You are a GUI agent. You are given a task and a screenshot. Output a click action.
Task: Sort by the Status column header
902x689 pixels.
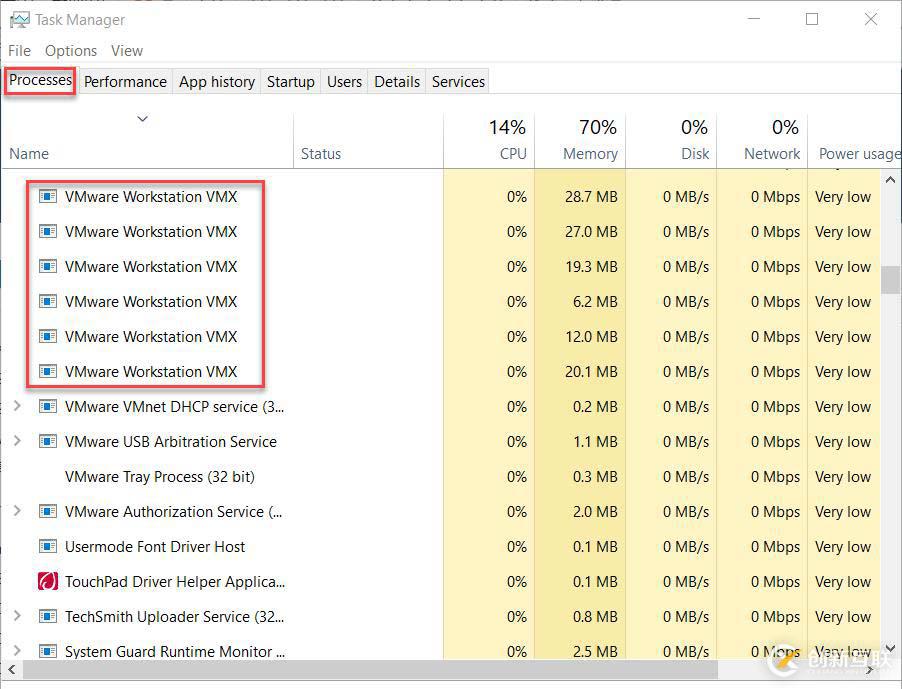coord(368,141)
